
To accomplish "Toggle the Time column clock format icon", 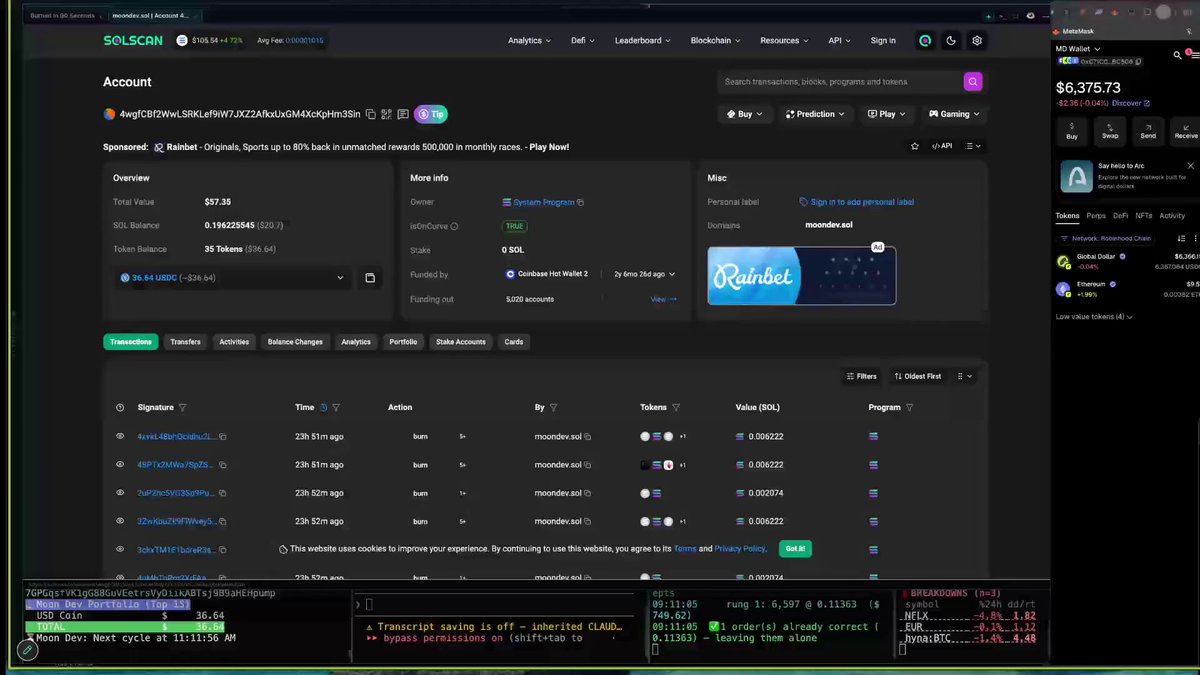I will point(324,408).
